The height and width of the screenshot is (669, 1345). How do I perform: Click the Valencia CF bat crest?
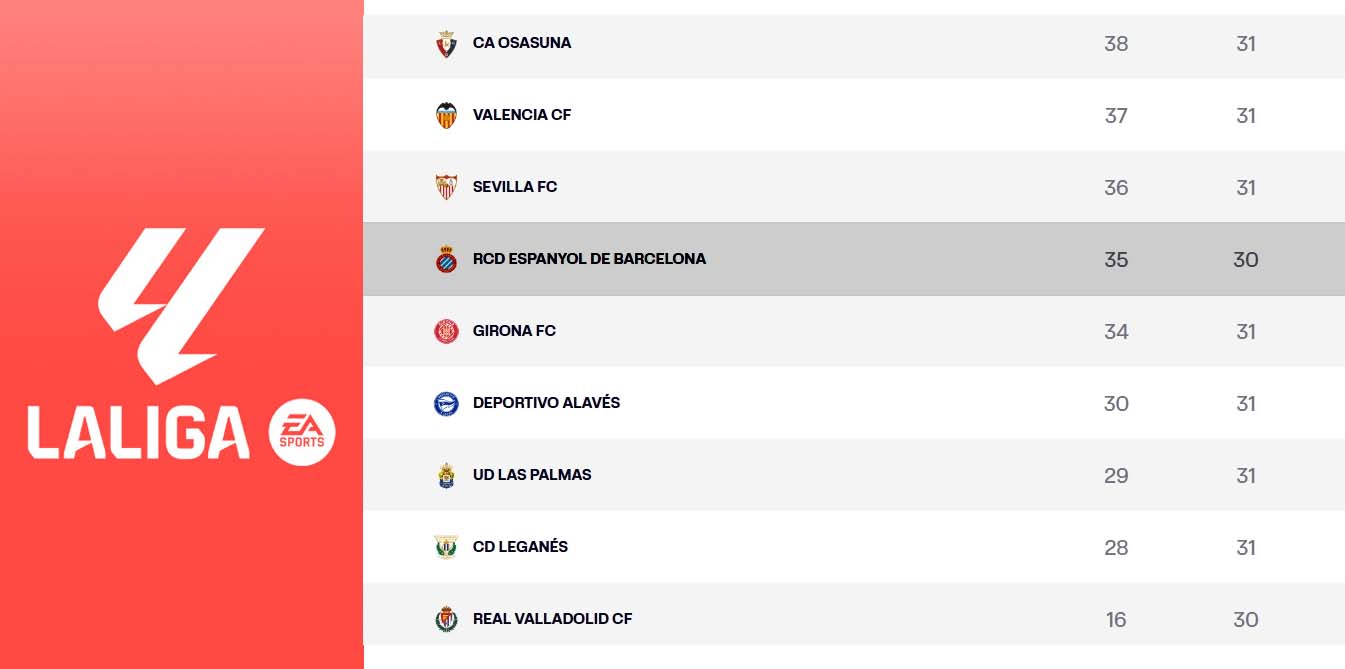(x=446, y=115)
